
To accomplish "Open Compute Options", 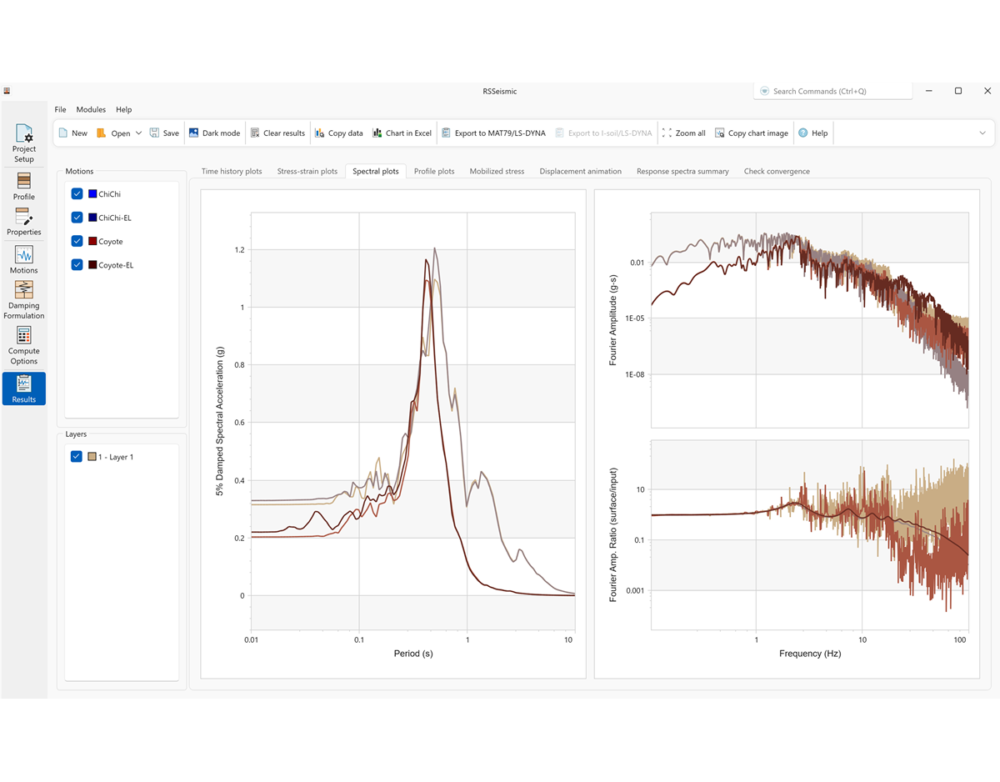I will 23,345.
